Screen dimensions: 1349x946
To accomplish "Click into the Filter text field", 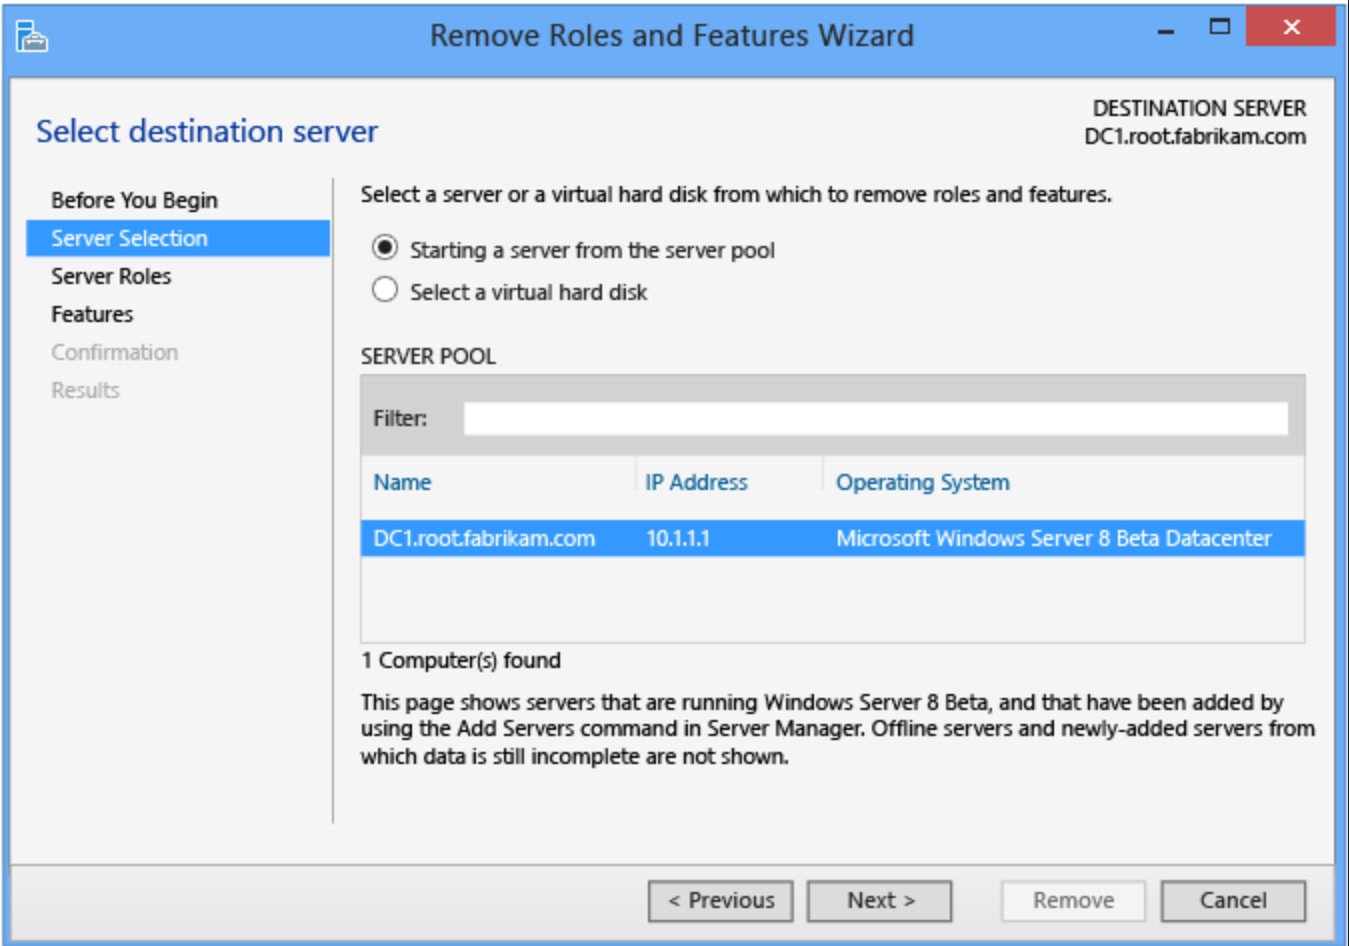I will click(875, 419).
